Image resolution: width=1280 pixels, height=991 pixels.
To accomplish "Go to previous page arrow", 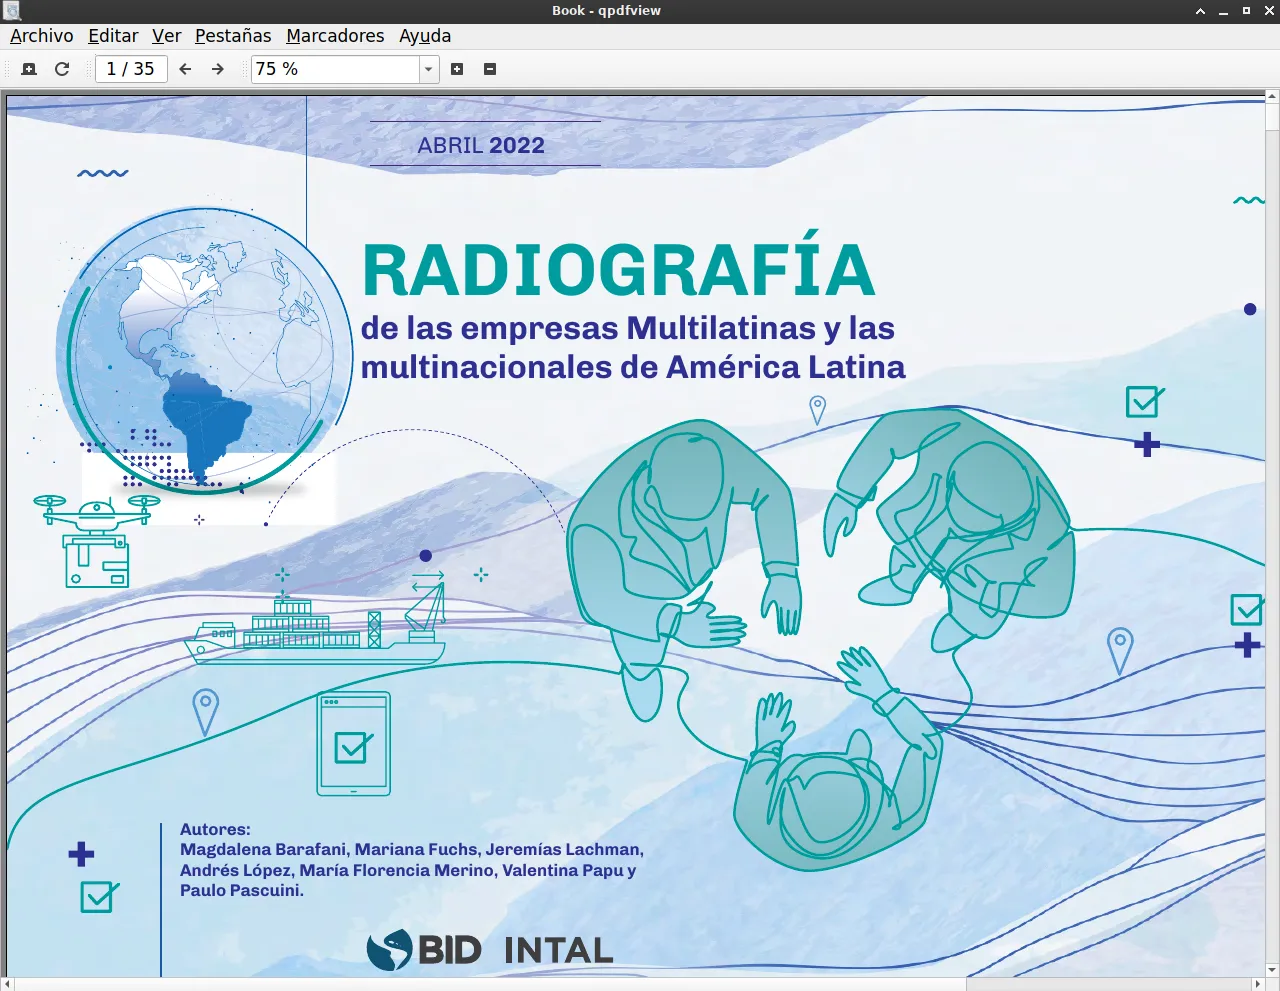I will click(x=185, y=69).
